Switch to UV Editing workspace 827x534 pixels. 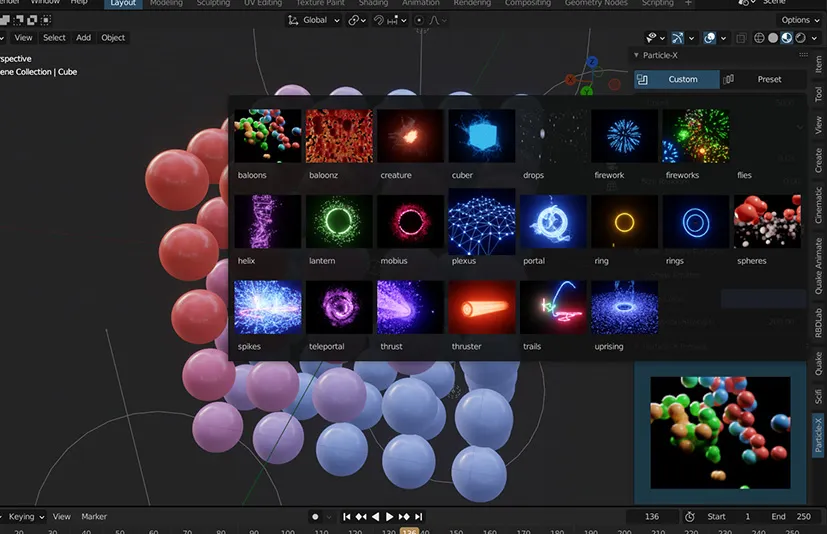[x=263, y=3]
